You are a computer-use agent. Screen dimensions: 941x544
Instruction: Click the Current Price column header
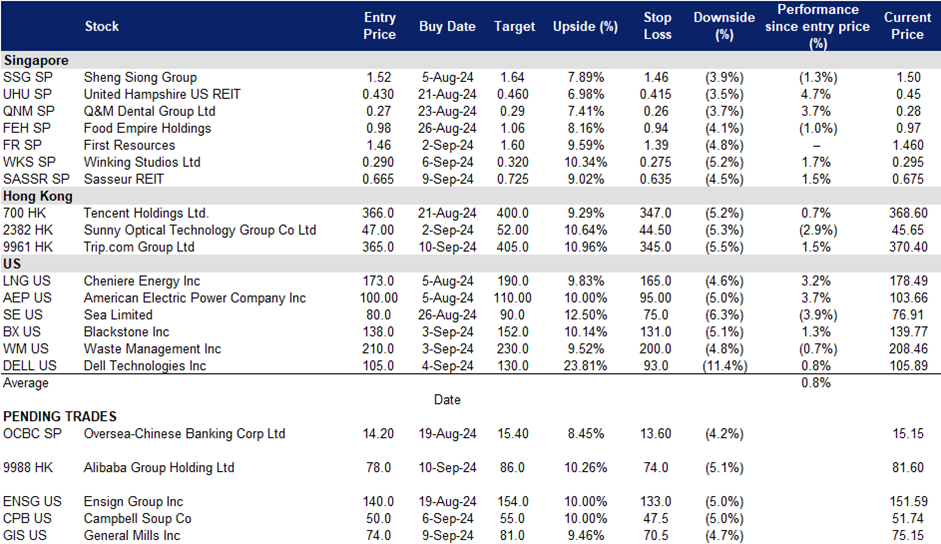coord(907,26)
